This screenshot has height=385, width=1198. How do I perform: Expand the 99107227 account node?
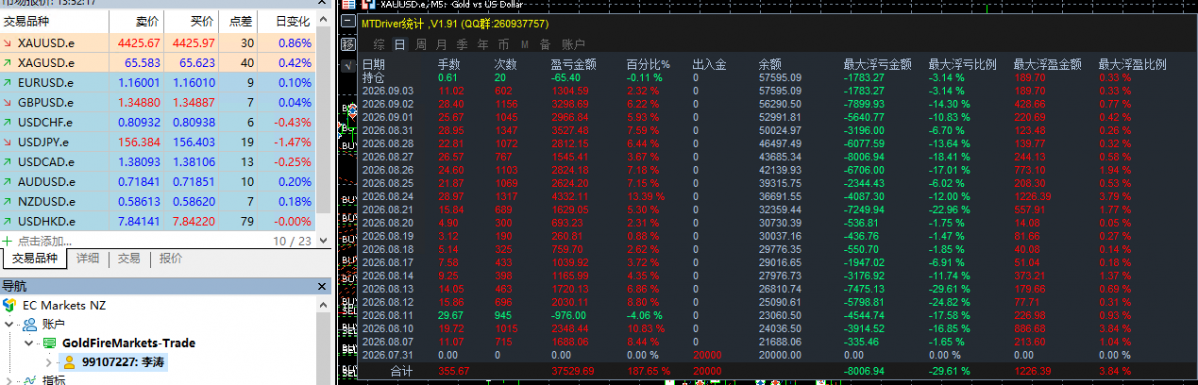click(x=50, y=362)
